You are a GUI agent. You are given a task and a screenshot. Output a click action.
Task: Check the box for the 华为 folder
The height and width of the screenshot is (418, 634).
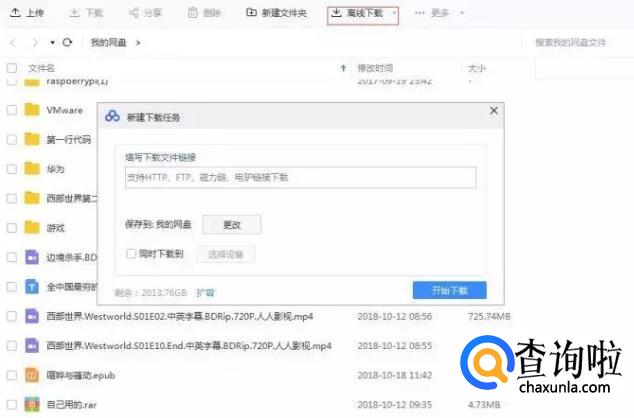[x=12, y=169]
